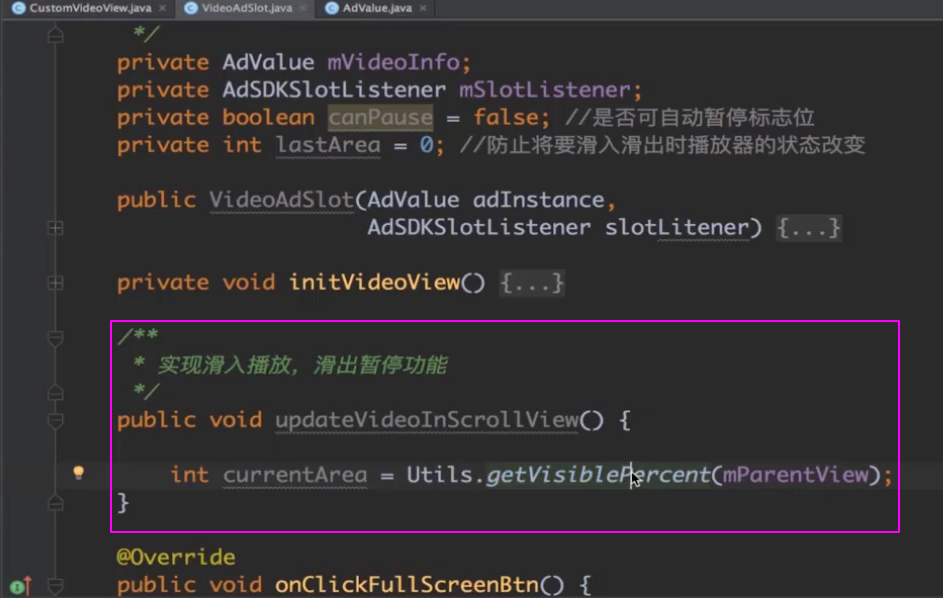Click the 0 value assigned to lastArea
This screenshot has height=598, width=943.
426,145
